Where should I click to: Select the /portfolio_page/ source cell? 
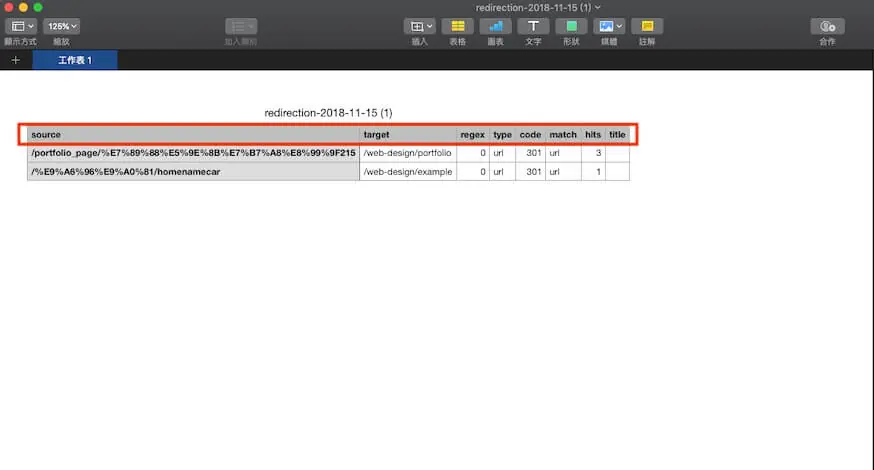coord(193,153)
